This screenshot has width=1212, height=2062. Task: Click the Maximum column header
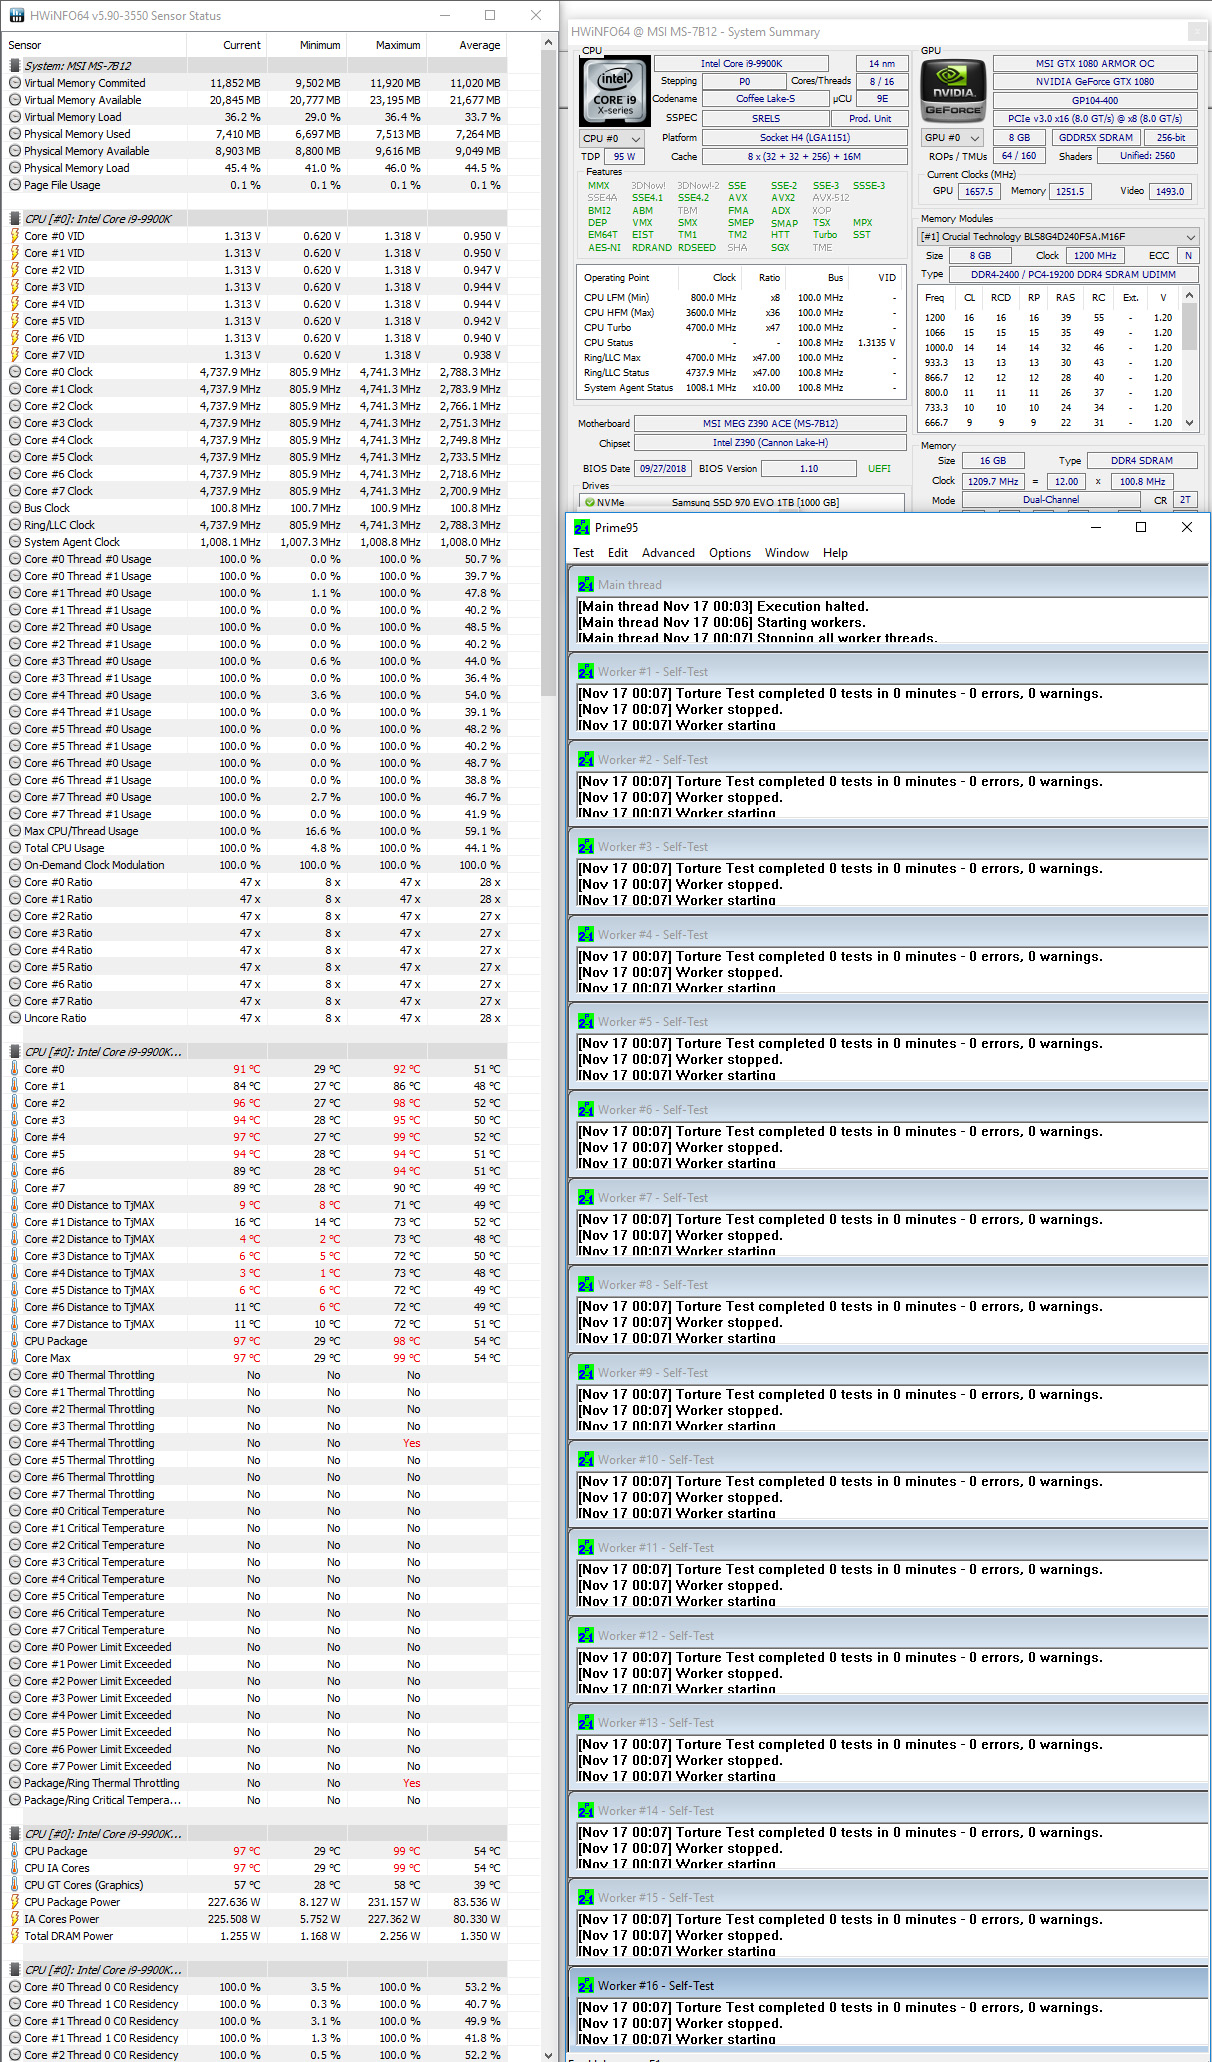click(386, 45)
